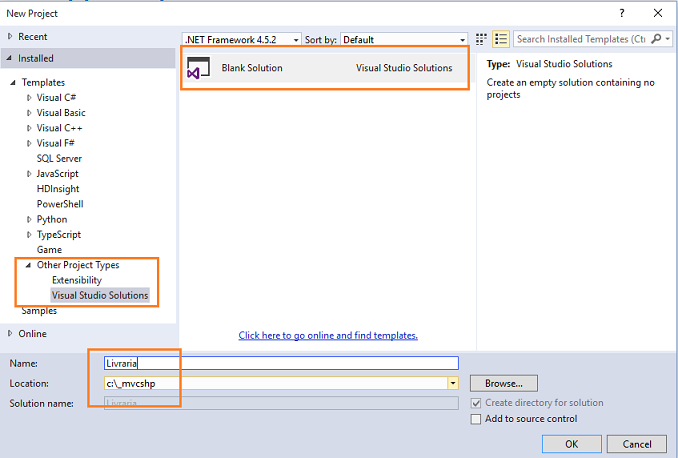
Task: Expand the Recent section
Action: coord(10,37)
